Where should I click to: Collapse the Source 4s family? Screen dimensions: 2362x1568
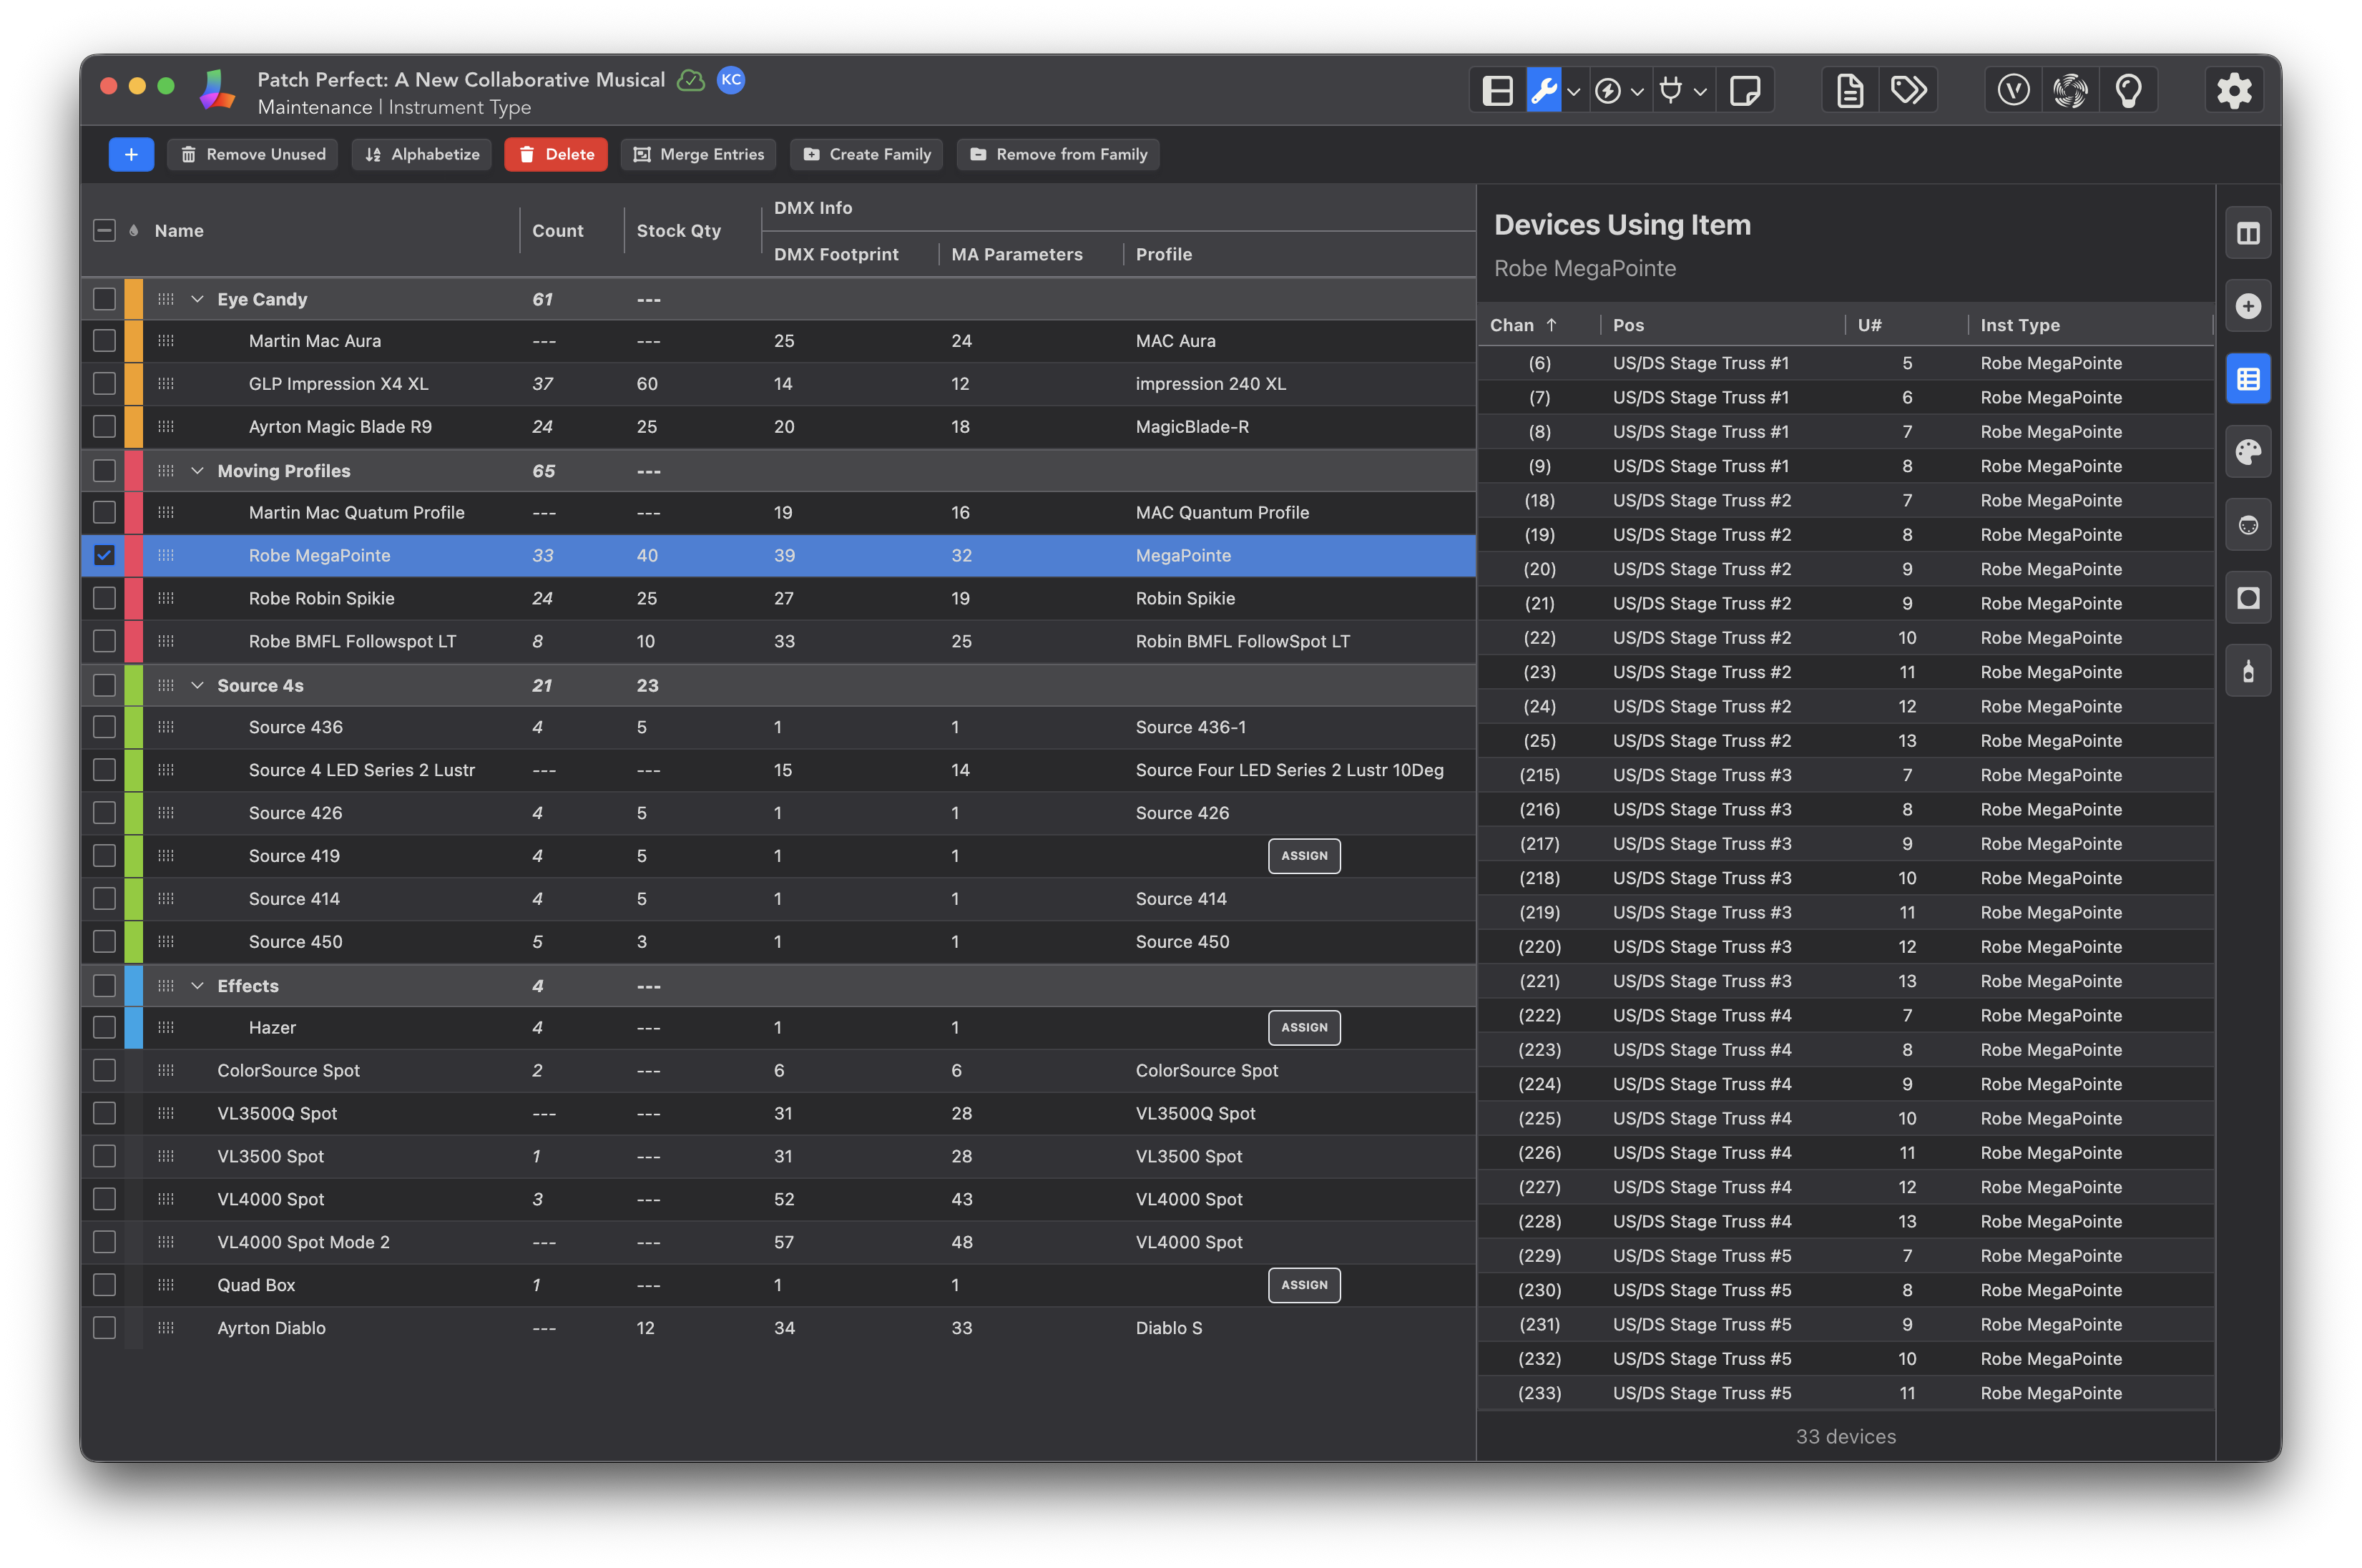197,685
